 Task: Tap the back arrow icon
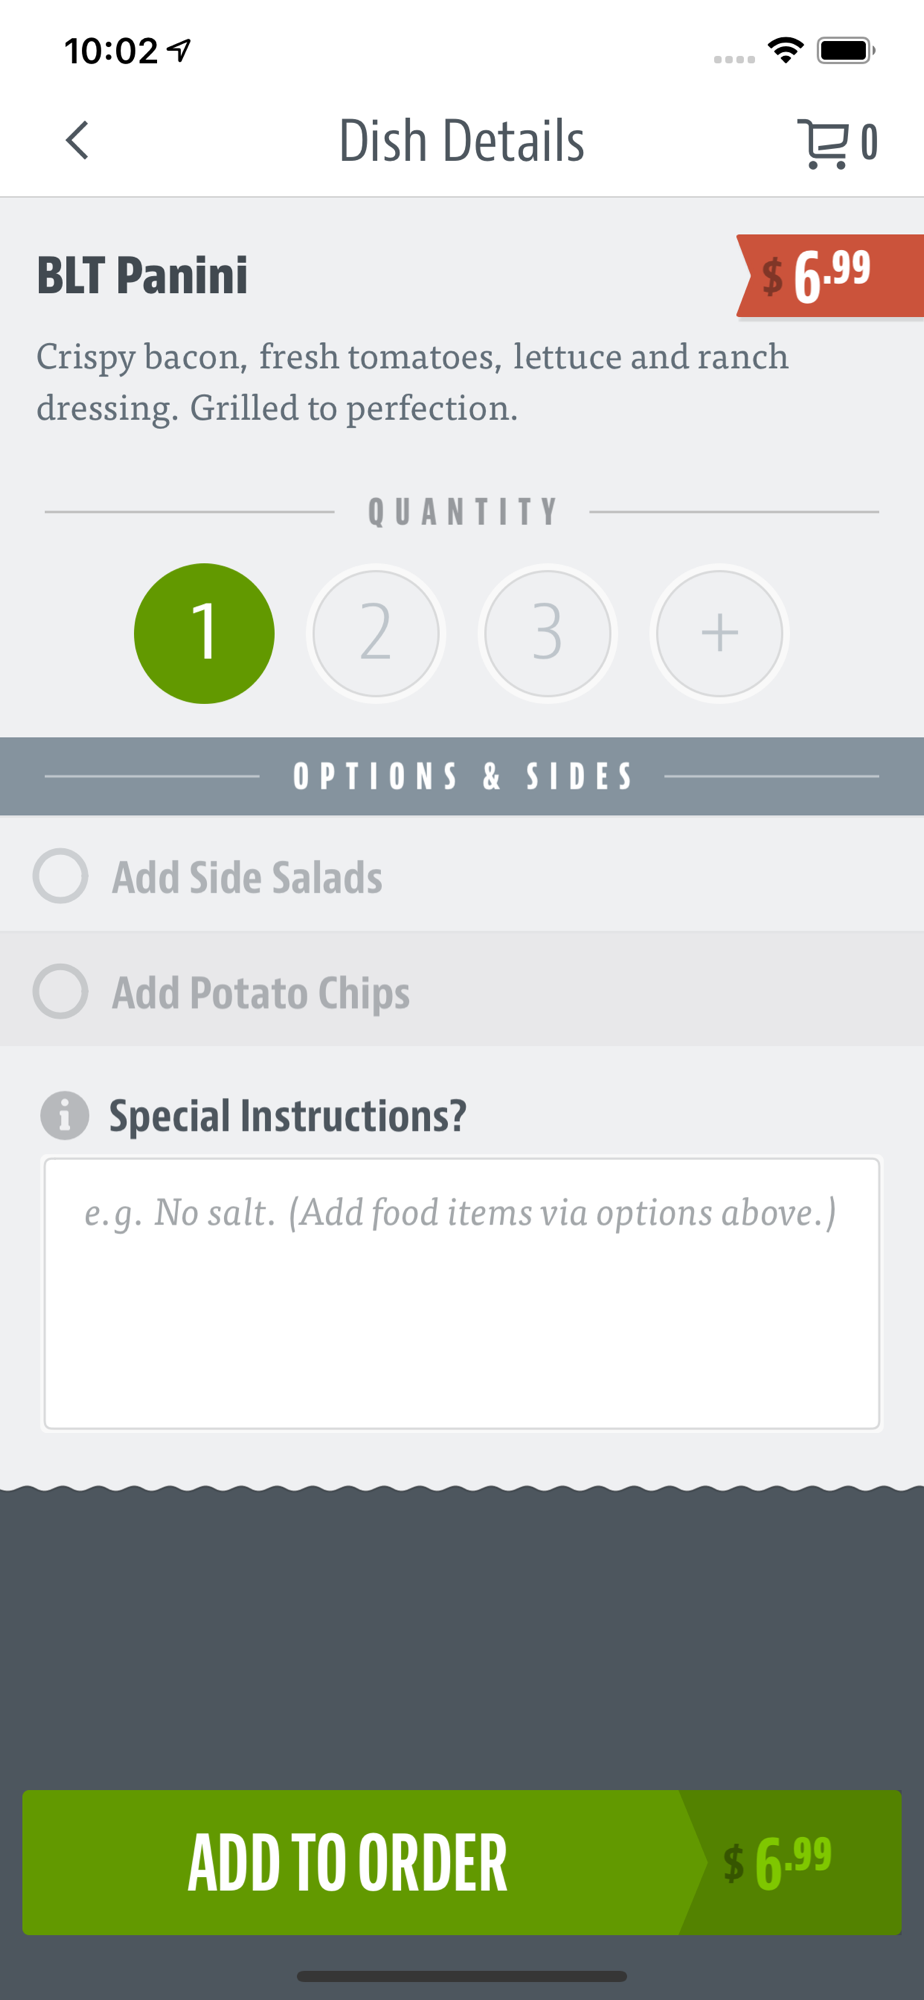pos(77,140)
